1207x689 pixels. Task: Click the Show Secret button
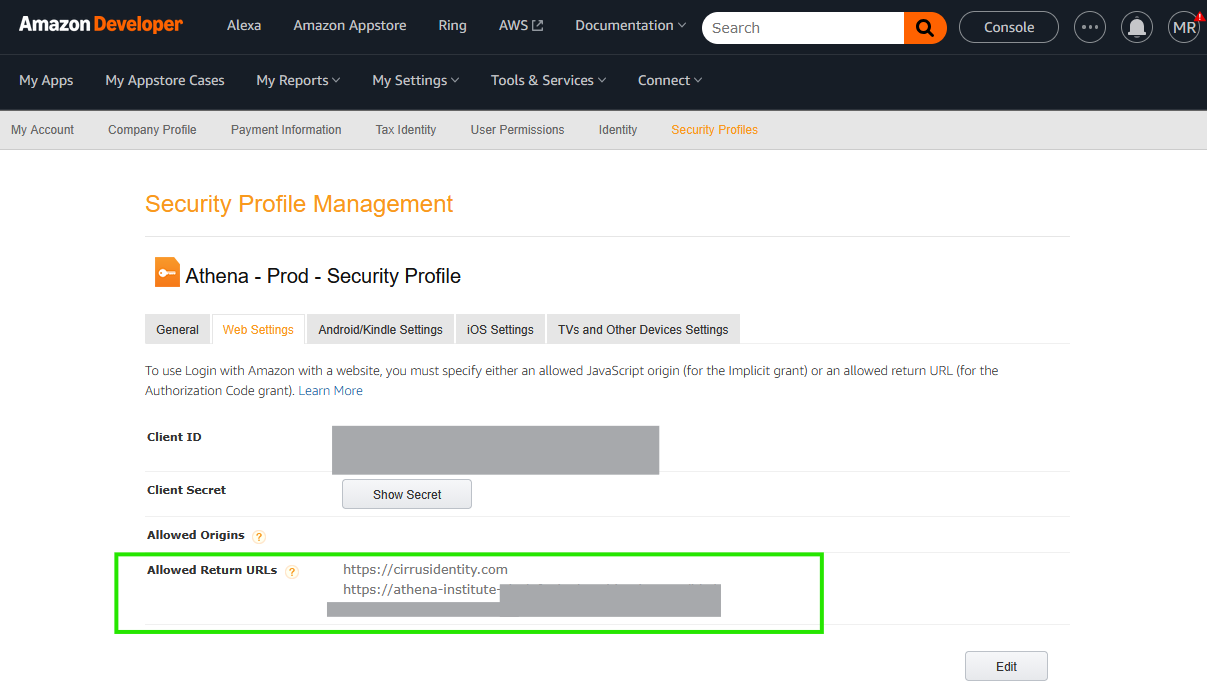(x=407, y=495)
